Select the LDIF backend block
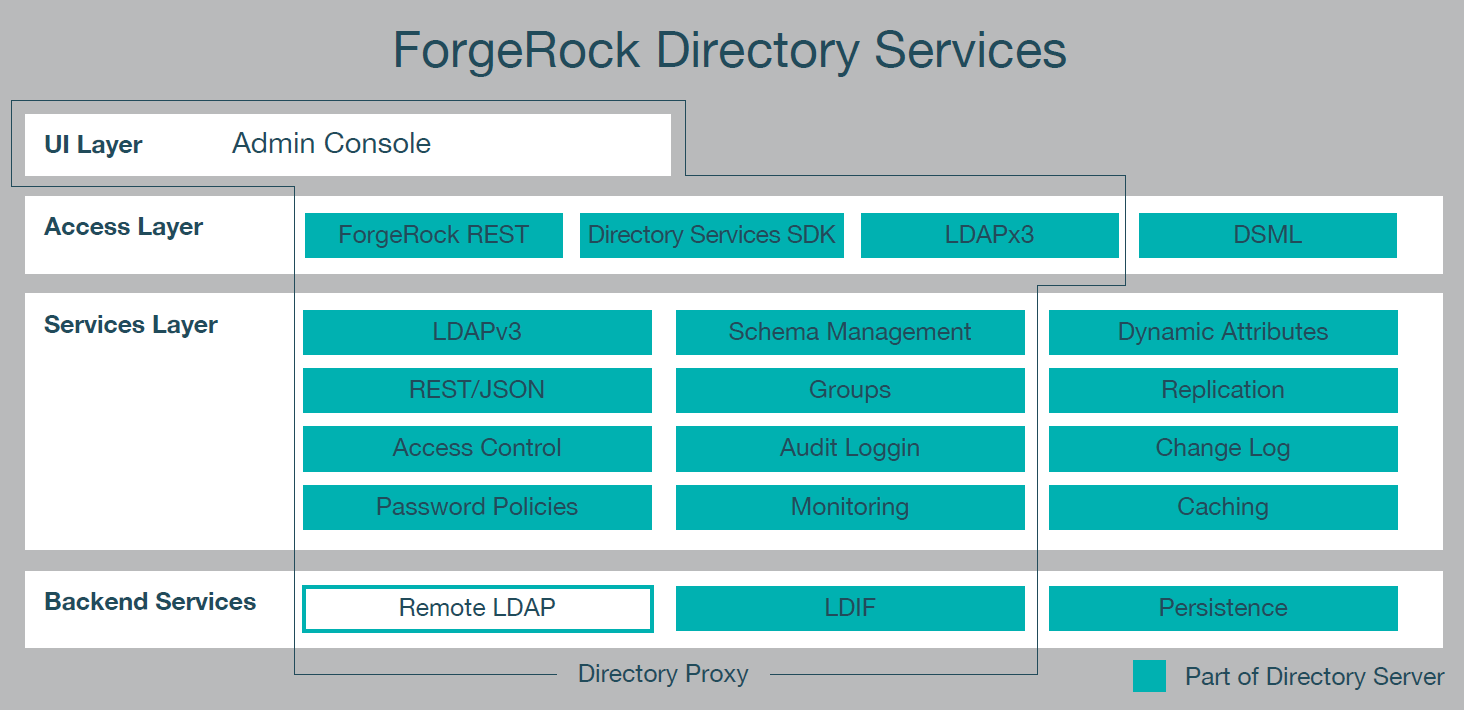This screenshot has width=1464, height=710. [x=850, y=608]
